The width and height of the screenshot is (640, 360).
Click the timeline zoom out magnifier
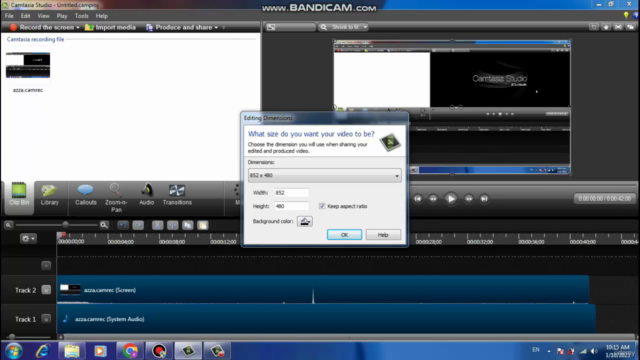(x=8, y=225)
